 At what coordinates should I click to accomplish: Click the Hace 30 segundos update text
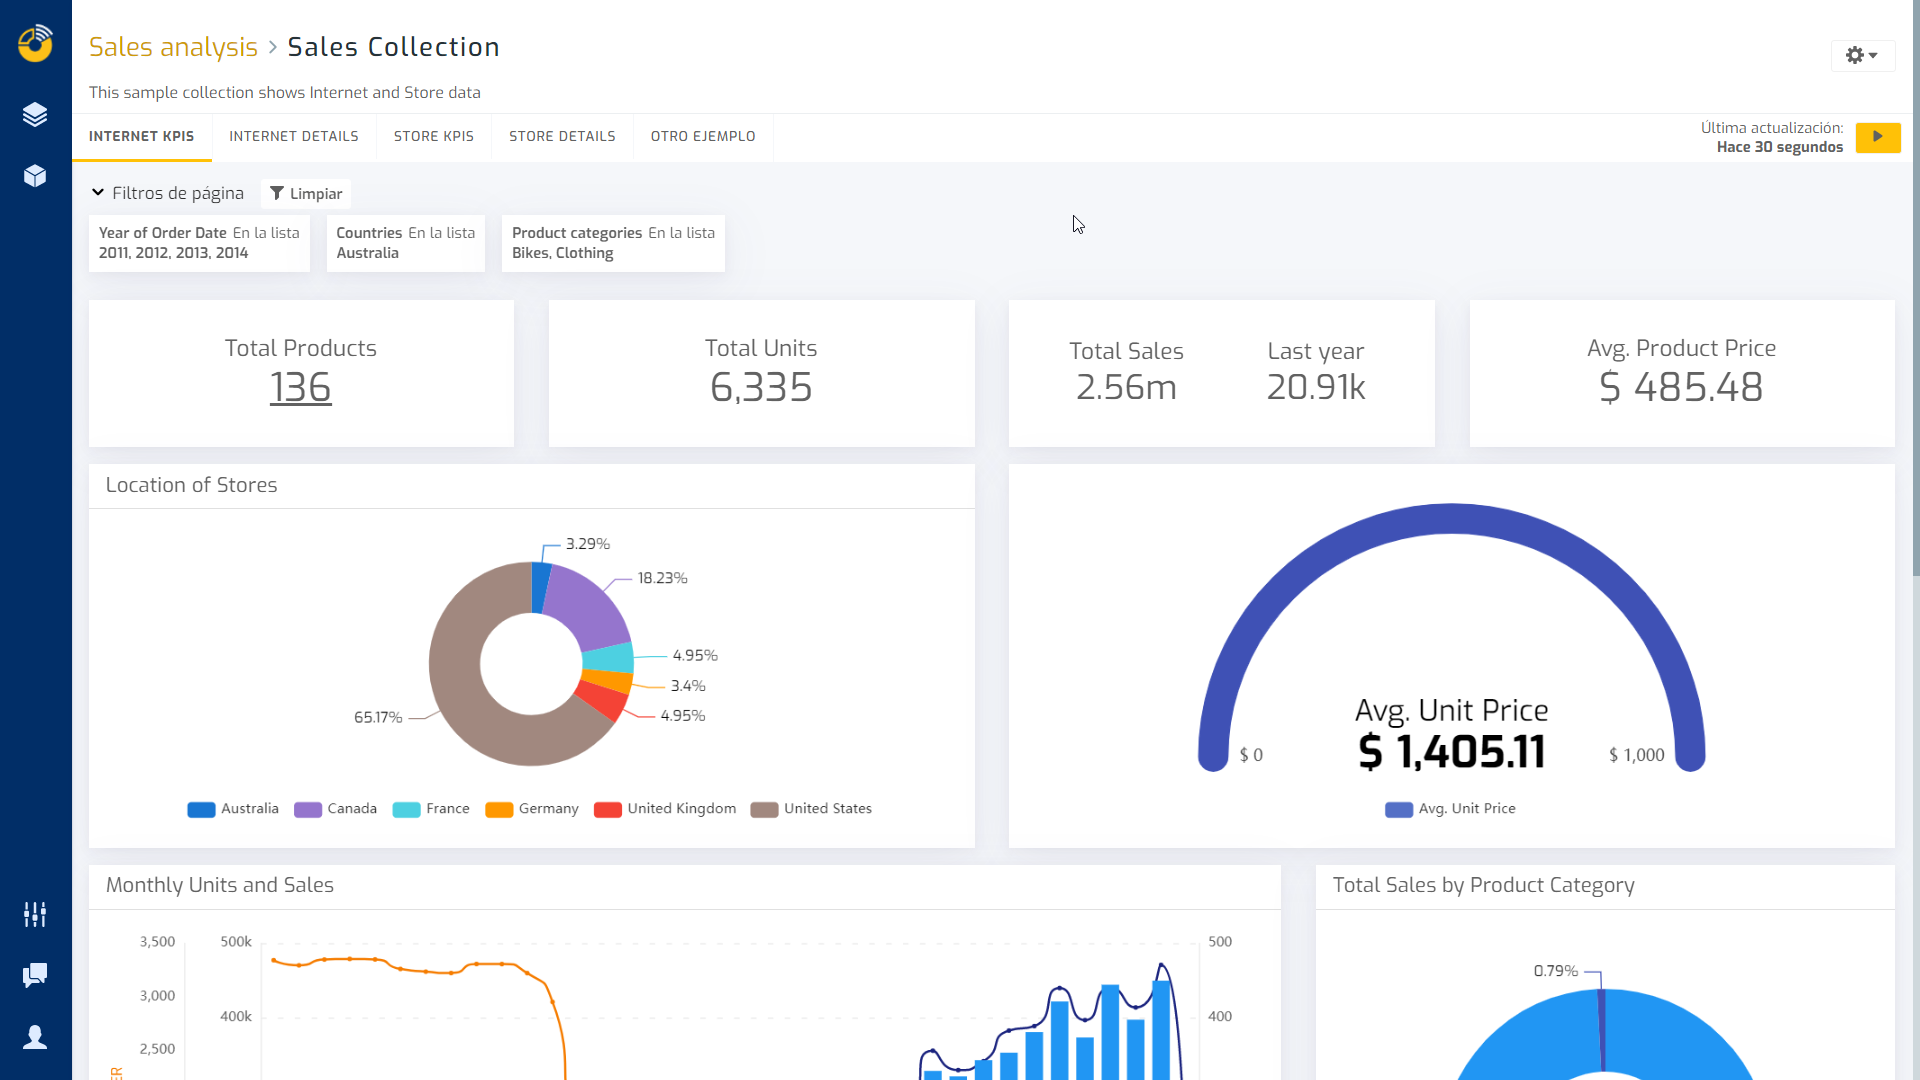(x=1779, y=147)
